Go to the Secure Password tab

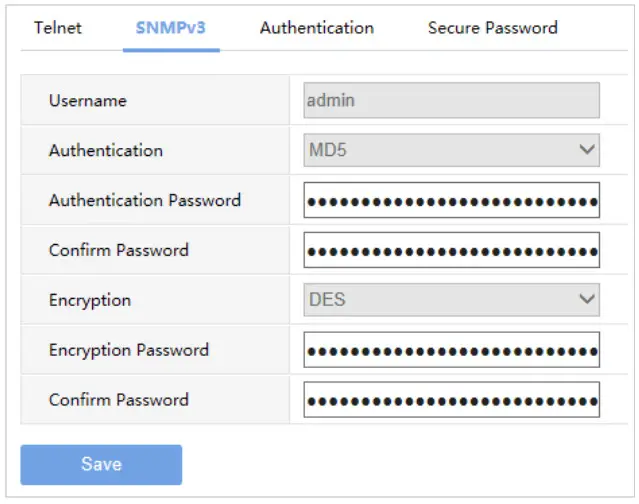tap(492, 28)
